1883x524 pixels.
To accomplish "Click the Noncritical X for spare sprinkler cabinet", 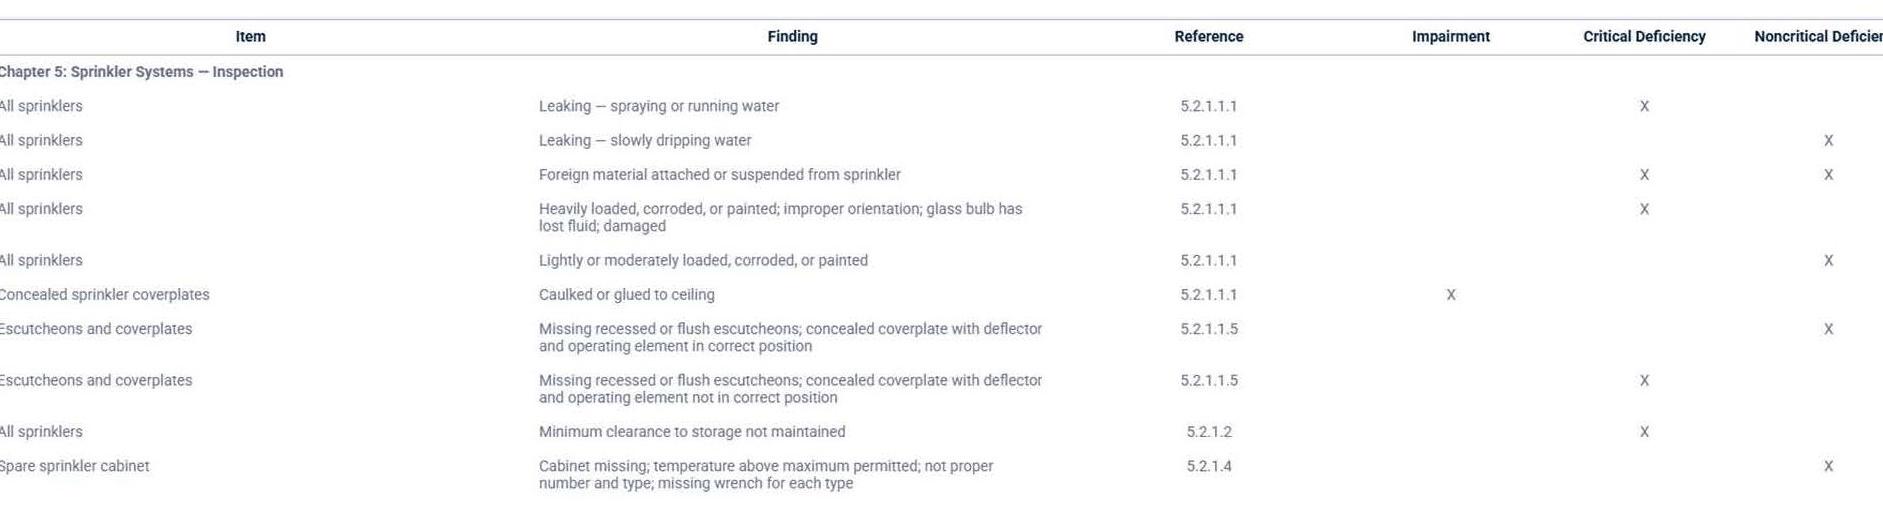I will pyautogui.click(x=1828, y=466).
